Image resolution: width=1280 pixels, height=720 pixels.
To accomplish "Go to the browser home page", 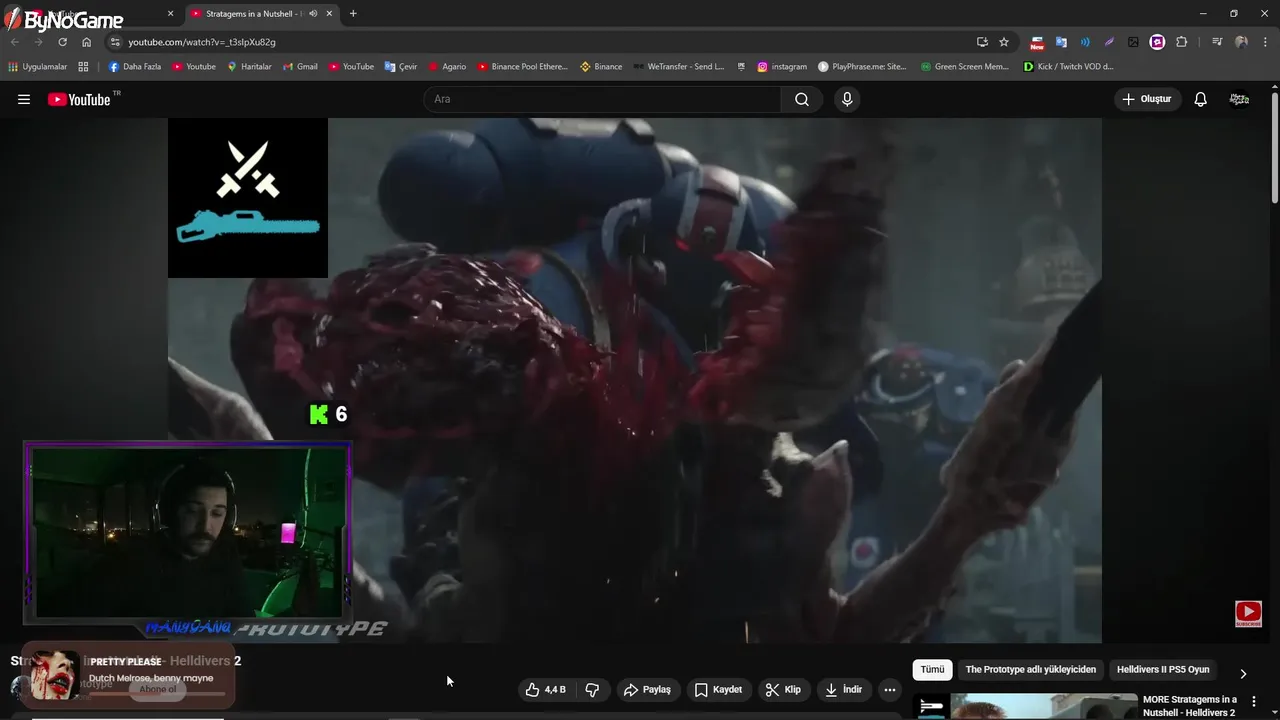I will coord(86,42).
